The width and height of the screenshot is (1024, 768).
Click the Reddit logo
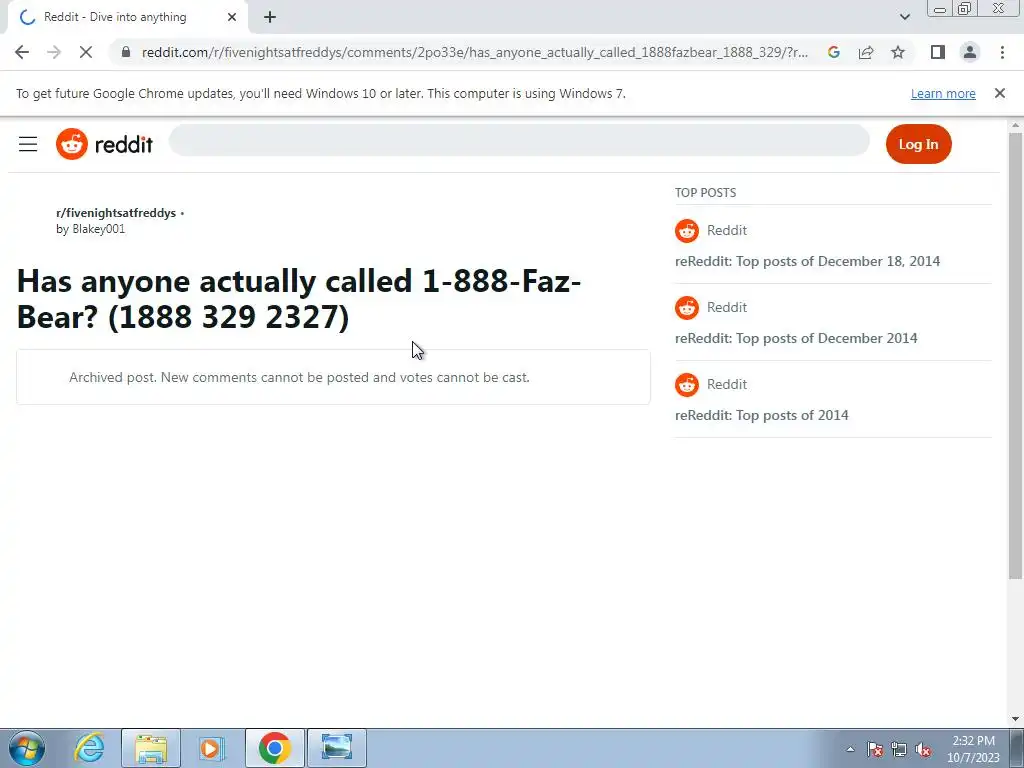coord(104,144)
